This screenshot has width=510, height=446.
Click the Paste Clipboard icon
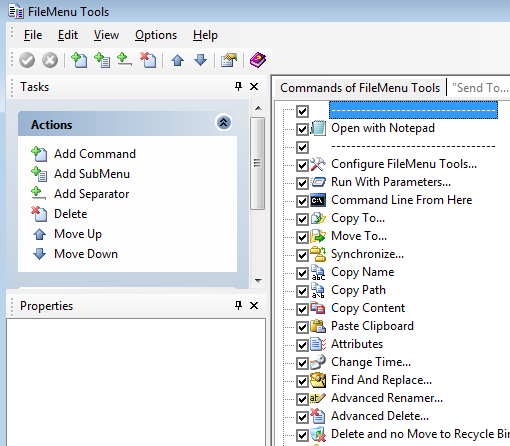pos(318,326)
